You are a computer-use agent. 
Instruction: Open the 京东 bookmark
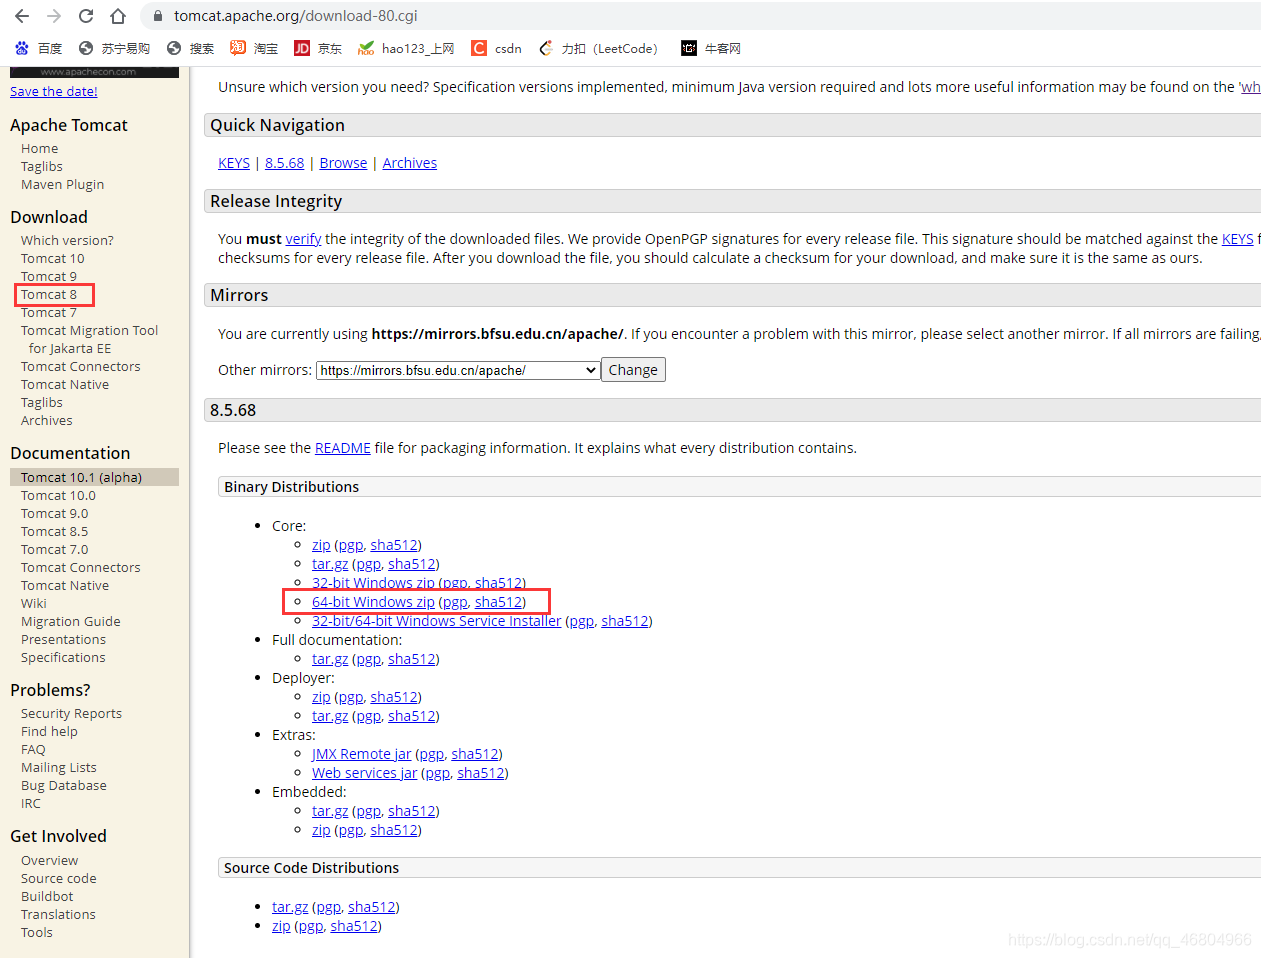click(318, 48)
